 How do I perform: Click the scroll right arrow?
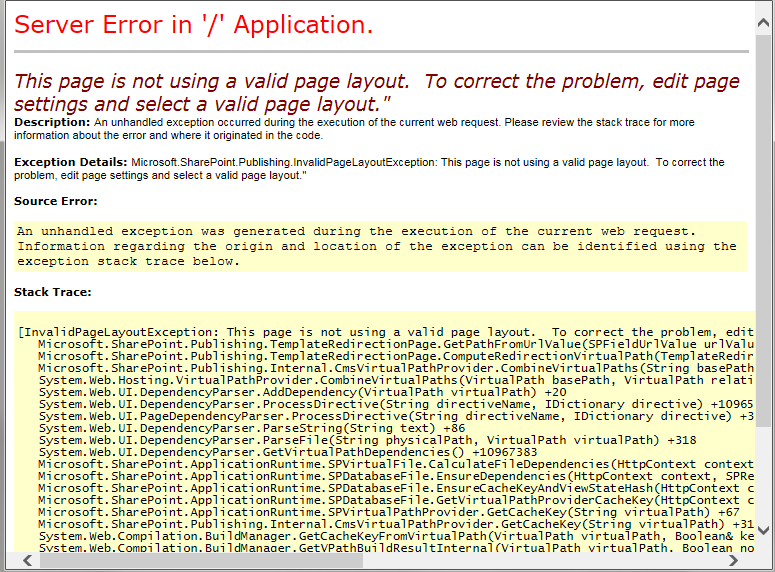[x=733, y=560]
